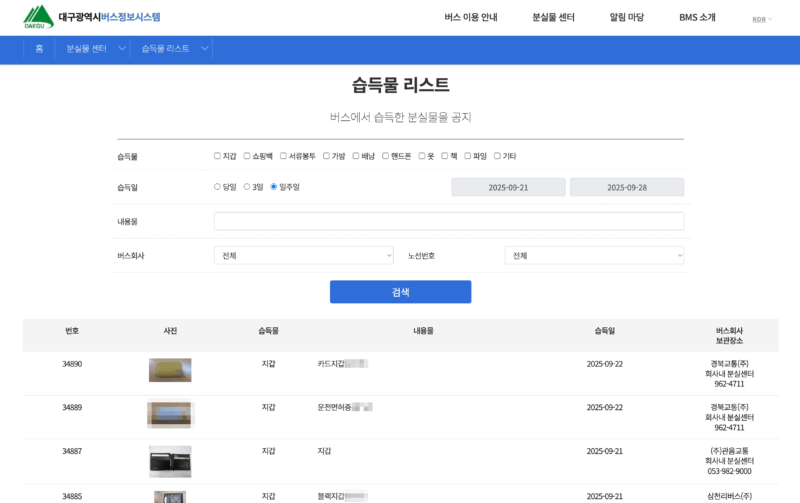The height and width of the screenshot is (503, 800).
Task: Choose the 3일 date range radio
Action: (x=247, y=187)
